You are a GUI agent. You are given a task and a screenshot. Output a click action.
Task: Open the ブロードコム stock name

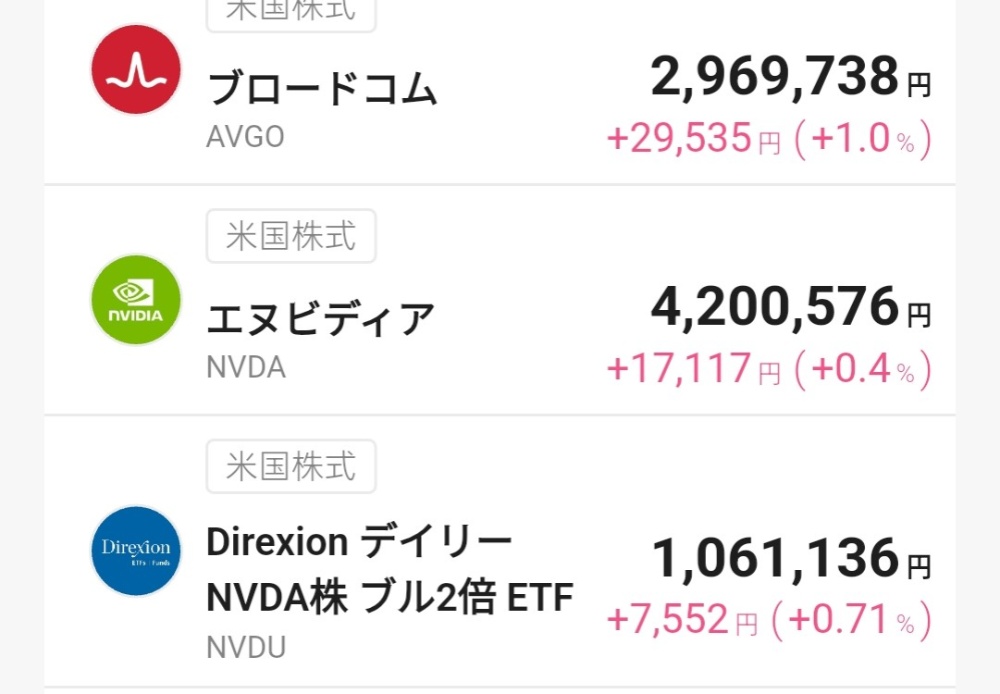click(322, 88)
